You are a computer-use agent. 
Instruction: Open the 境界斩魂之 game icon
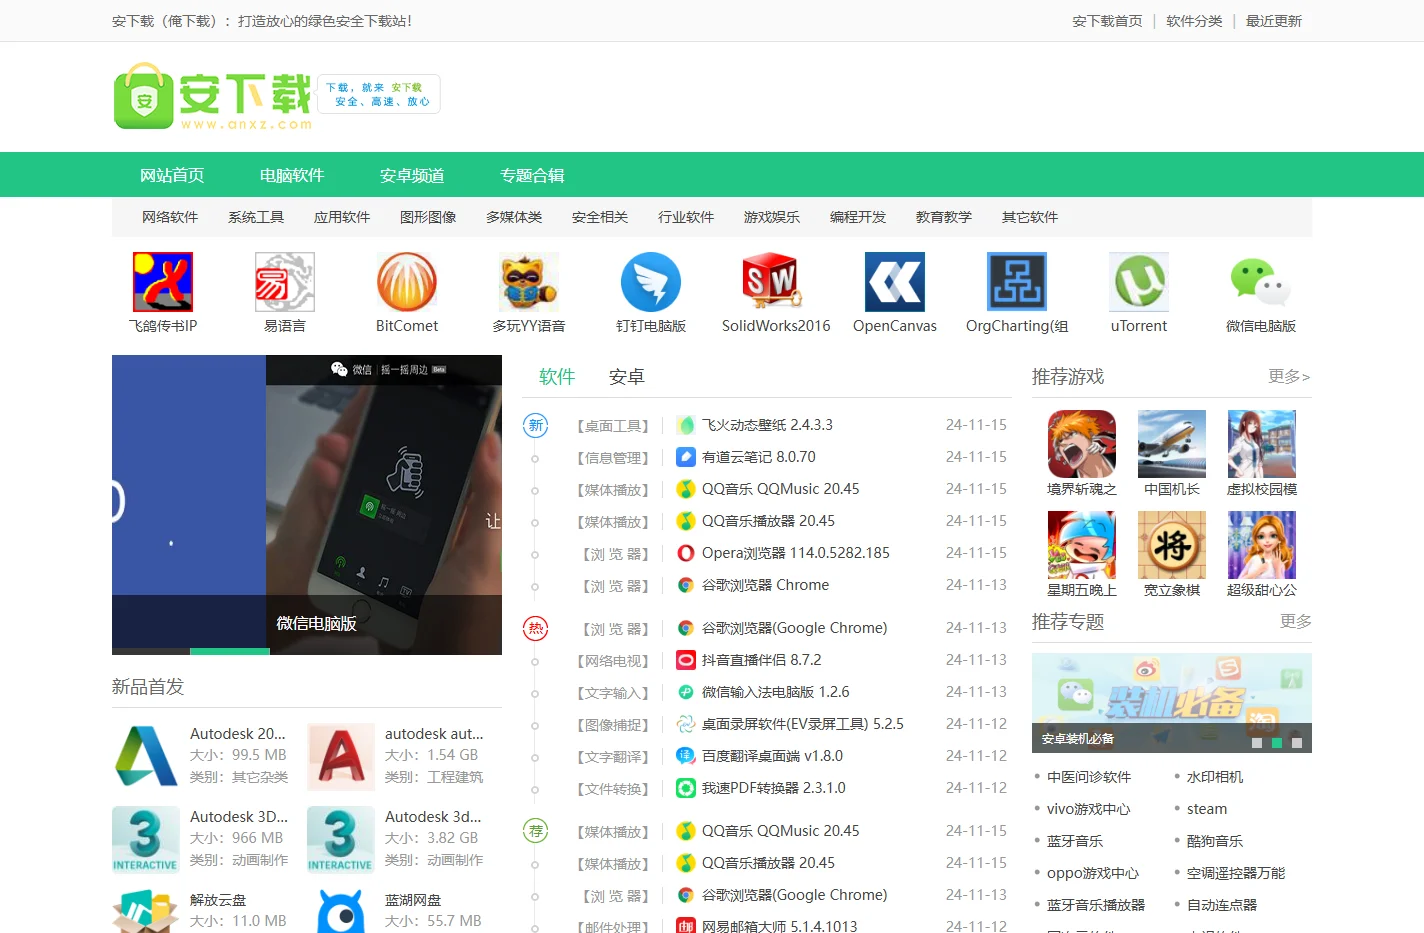(x=1082, y=444)
